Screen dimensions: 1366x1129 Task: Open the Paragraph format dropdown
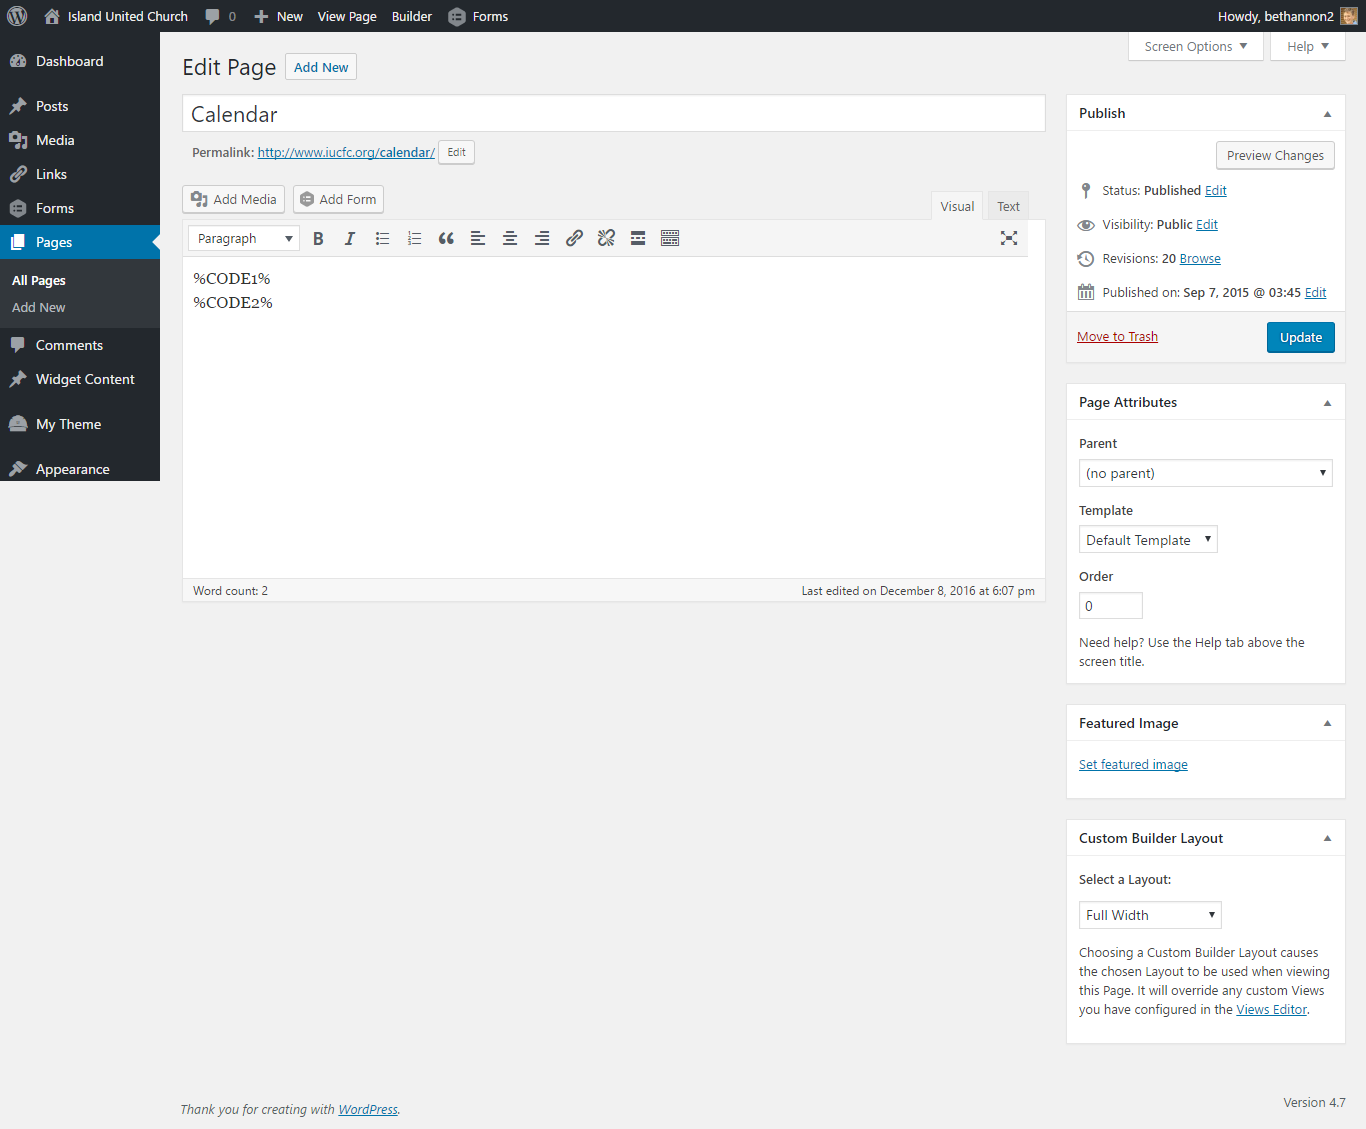point(244,238)
